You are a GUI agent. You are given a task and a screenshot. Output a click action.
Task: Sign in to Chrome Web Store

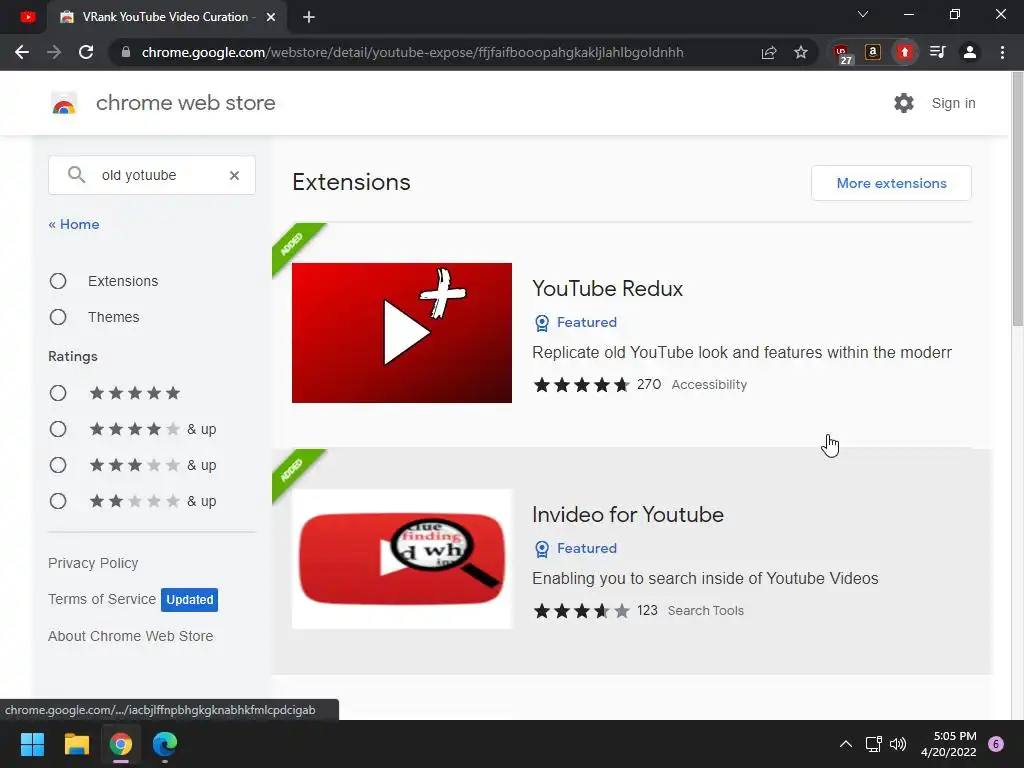click(x=953, y=103)
